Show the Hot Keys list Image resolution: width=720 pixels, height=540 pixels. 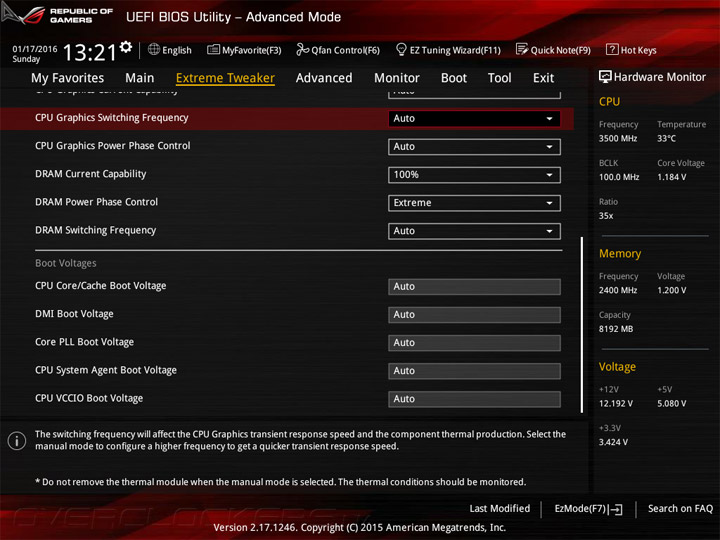click(631, 50)
